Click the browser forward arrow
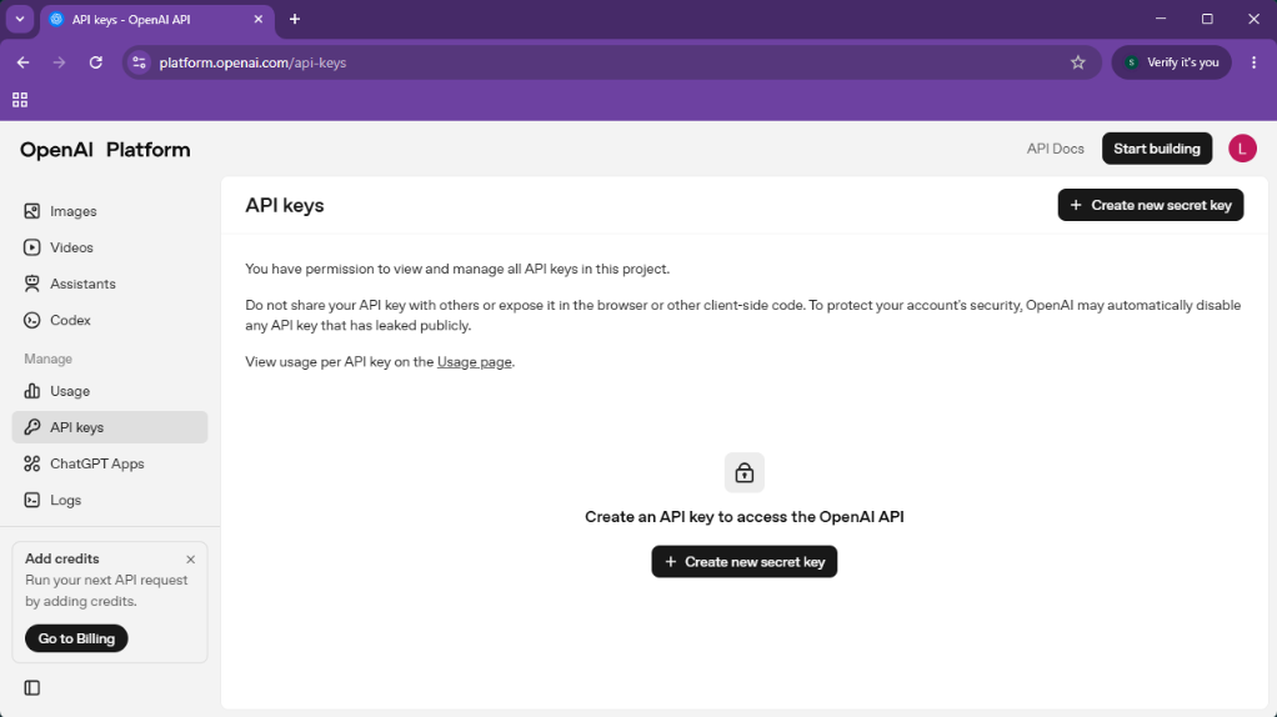 (x=59, y=62)
